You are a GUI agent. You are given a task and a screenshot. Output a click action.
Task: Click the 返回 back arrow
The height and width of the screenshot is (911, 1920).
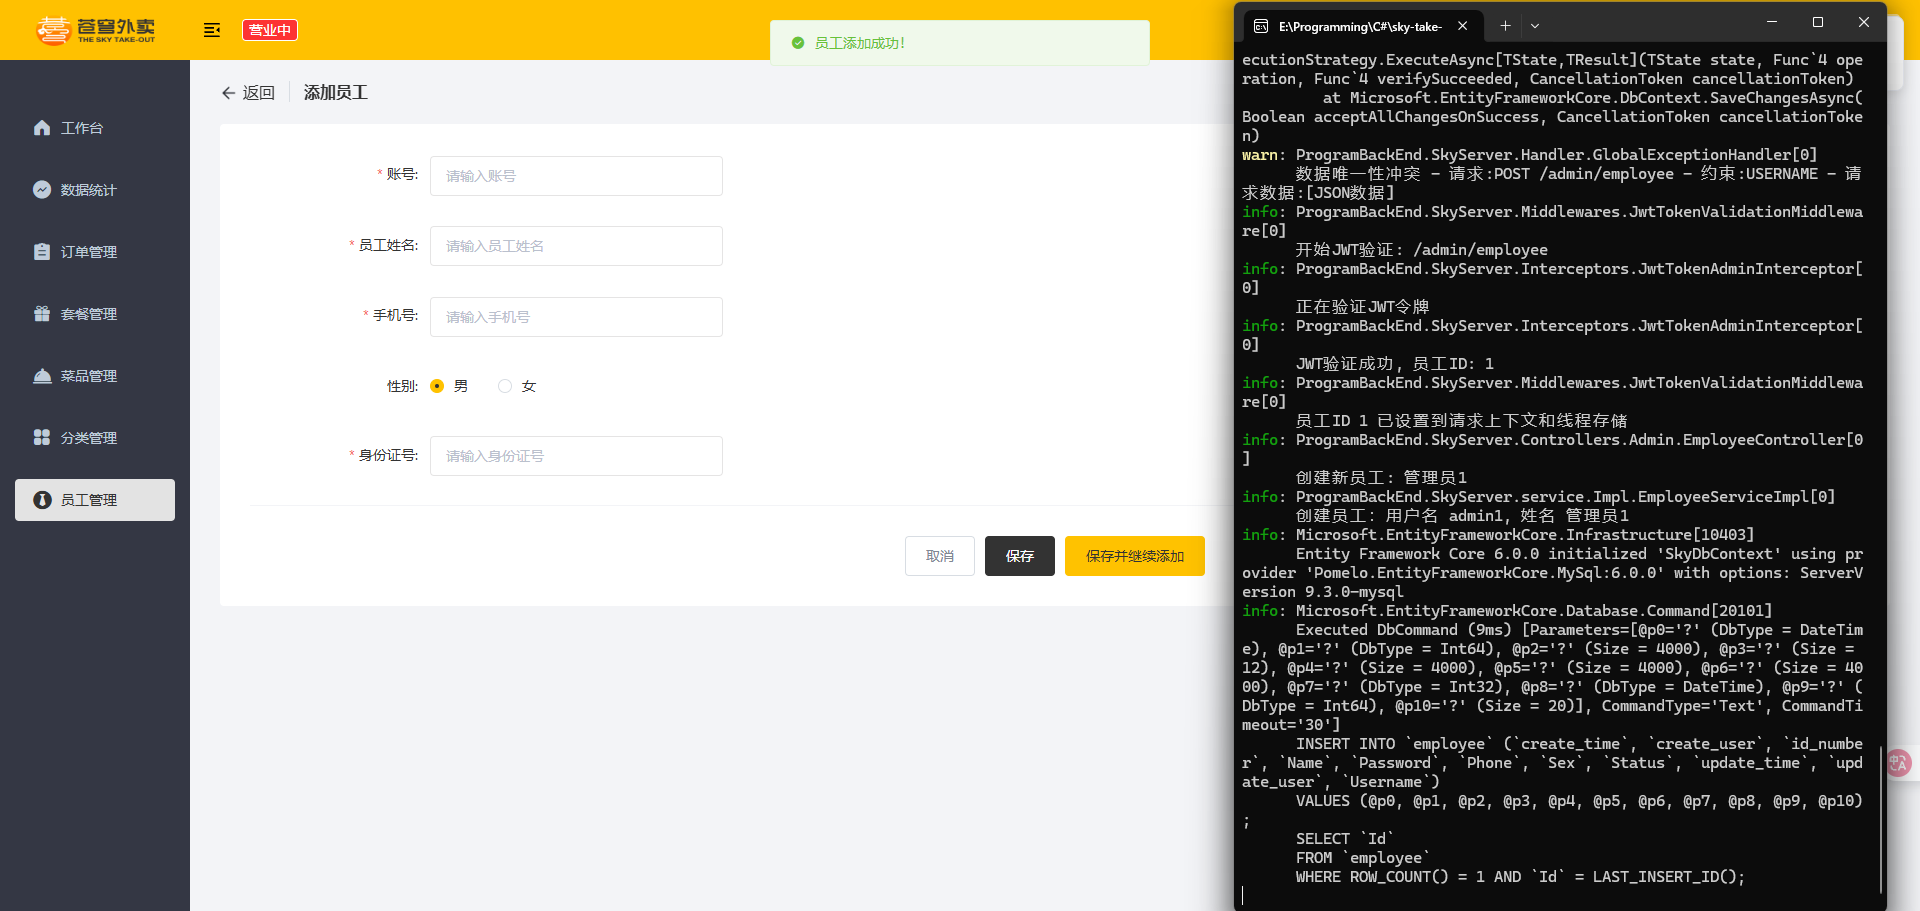point(229,93)
